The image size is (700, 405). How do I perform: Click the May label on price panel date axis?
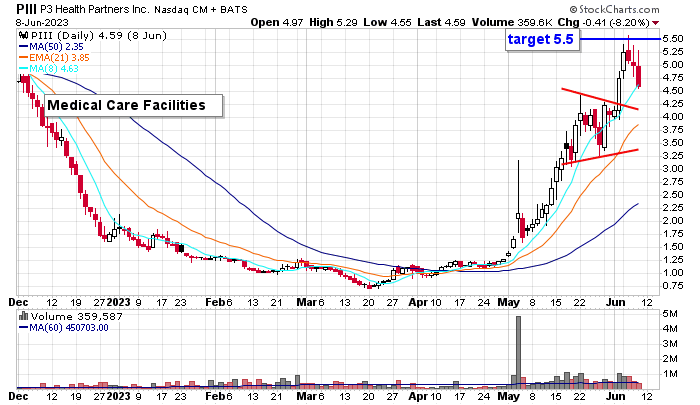tap(508, 302)
